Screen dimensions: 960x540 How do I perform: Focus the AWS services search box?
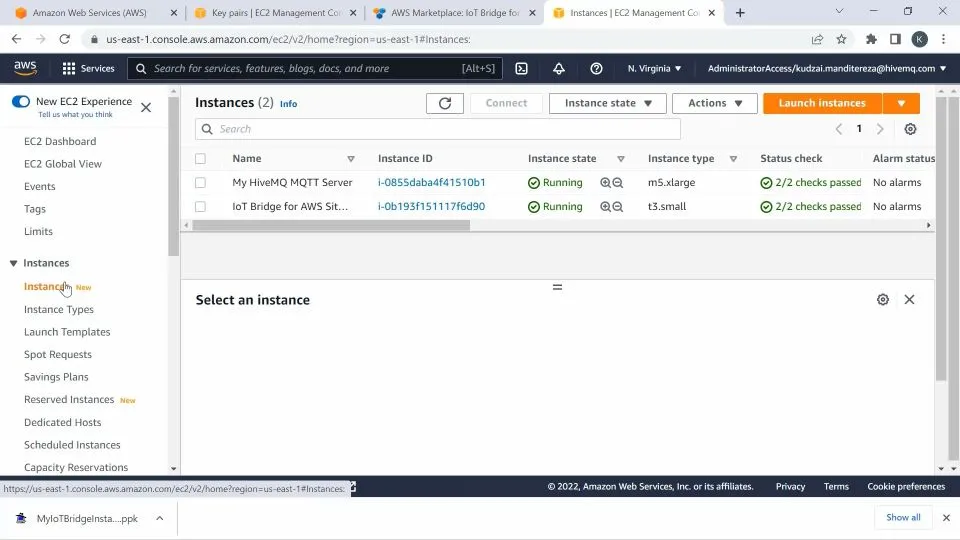[x=315, y=69]
